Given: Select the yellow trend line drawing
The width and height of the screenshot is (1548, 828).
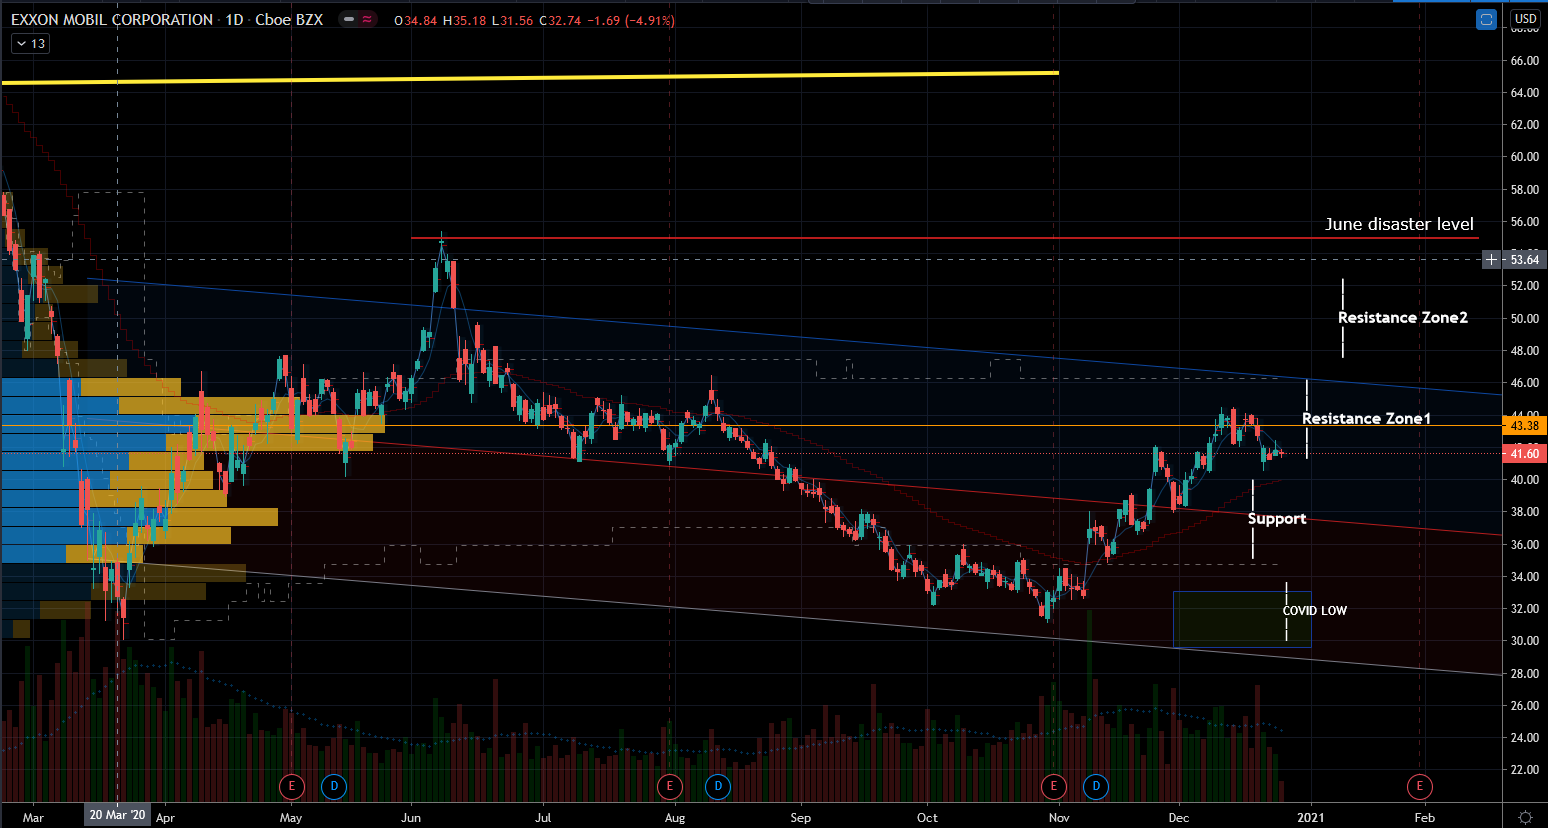Looking at the screenshot, I should (530, 78).
